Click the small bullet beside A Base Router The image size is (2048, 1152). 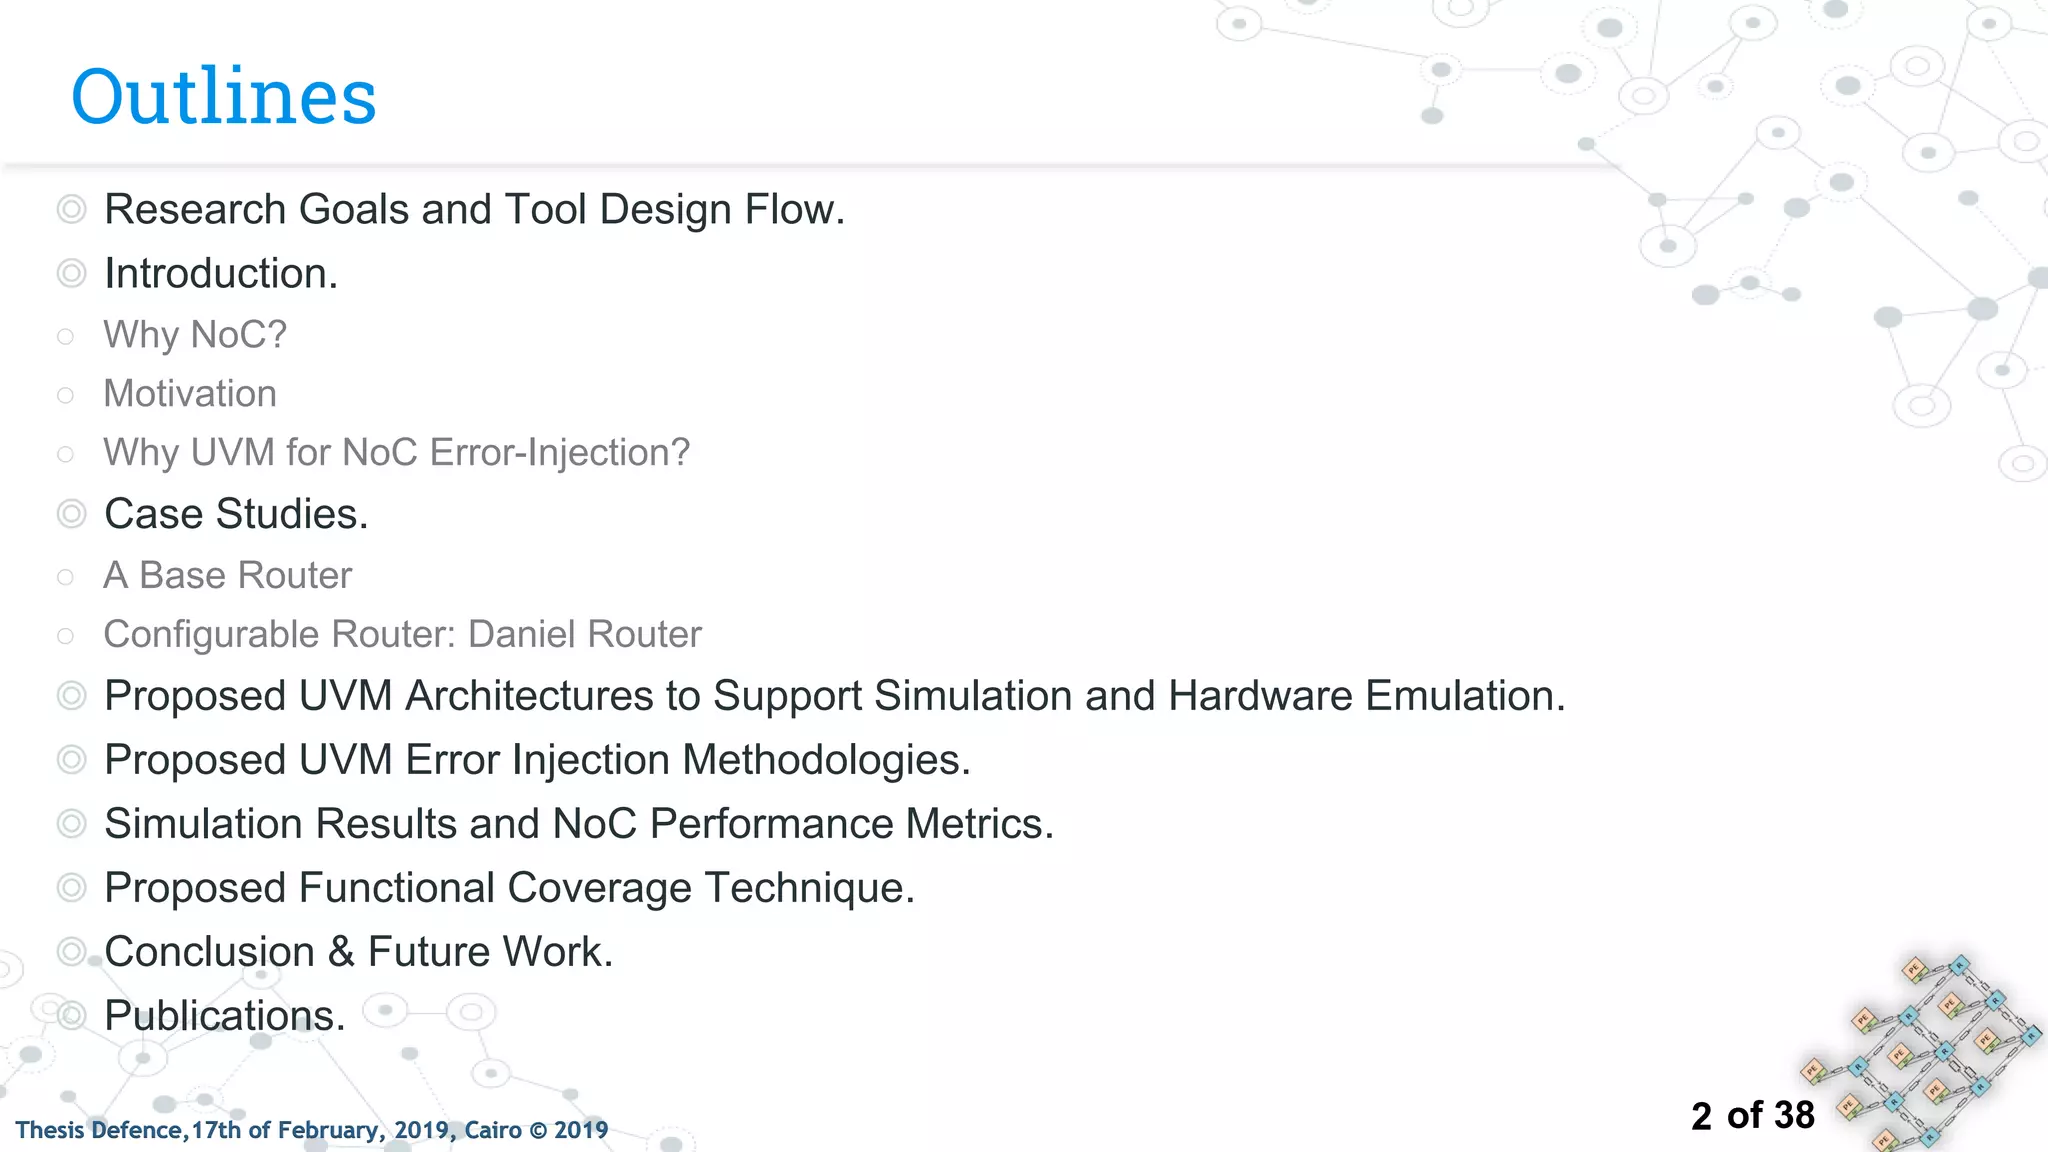click(x=65, y=577)
